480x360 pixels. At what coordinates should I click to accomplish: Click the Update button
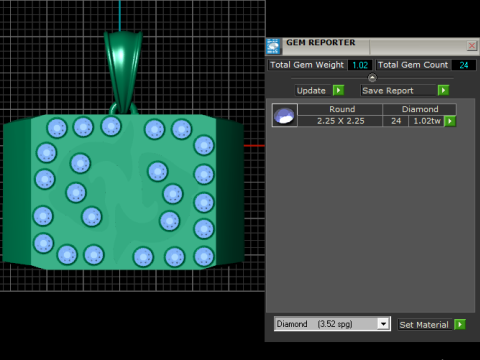[x=314, y=91]
